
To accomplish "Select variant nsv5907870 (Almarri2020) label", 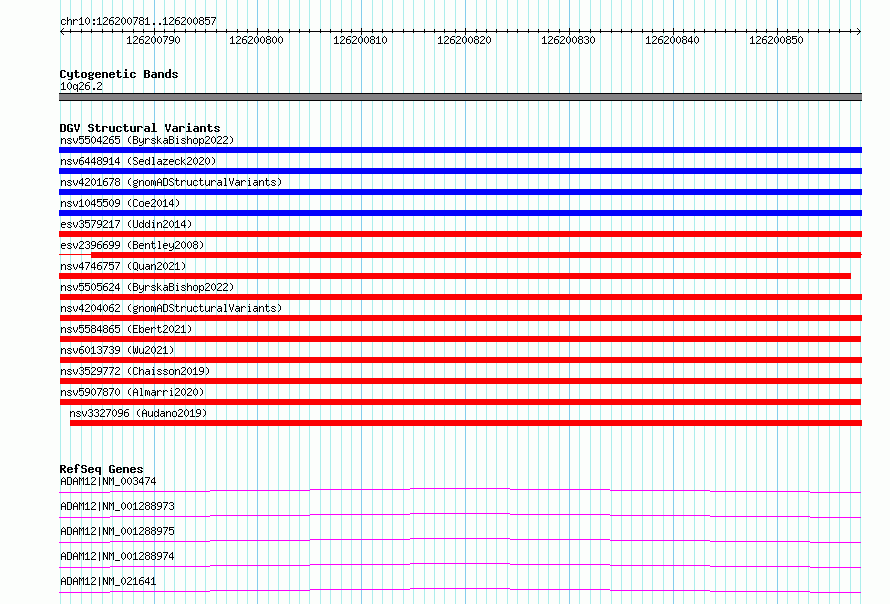I will click(x=132, y=392).
